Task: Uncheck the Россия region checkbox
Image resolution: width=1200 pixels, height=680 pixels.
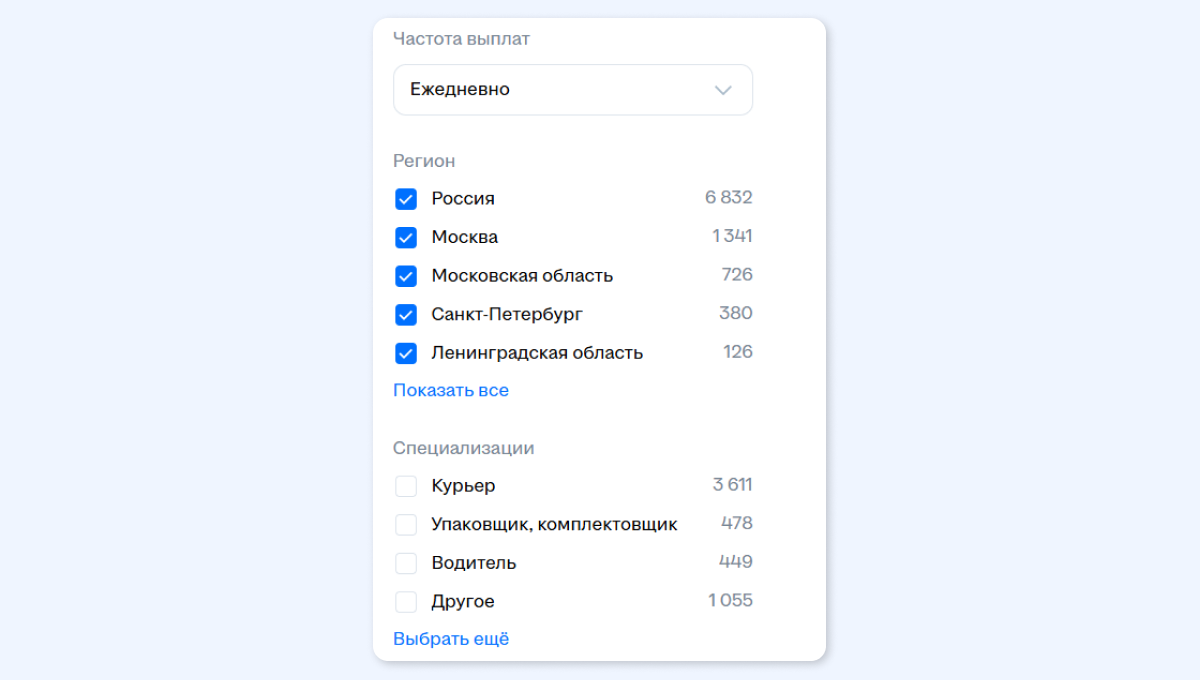Action: (x=406, y=199)
